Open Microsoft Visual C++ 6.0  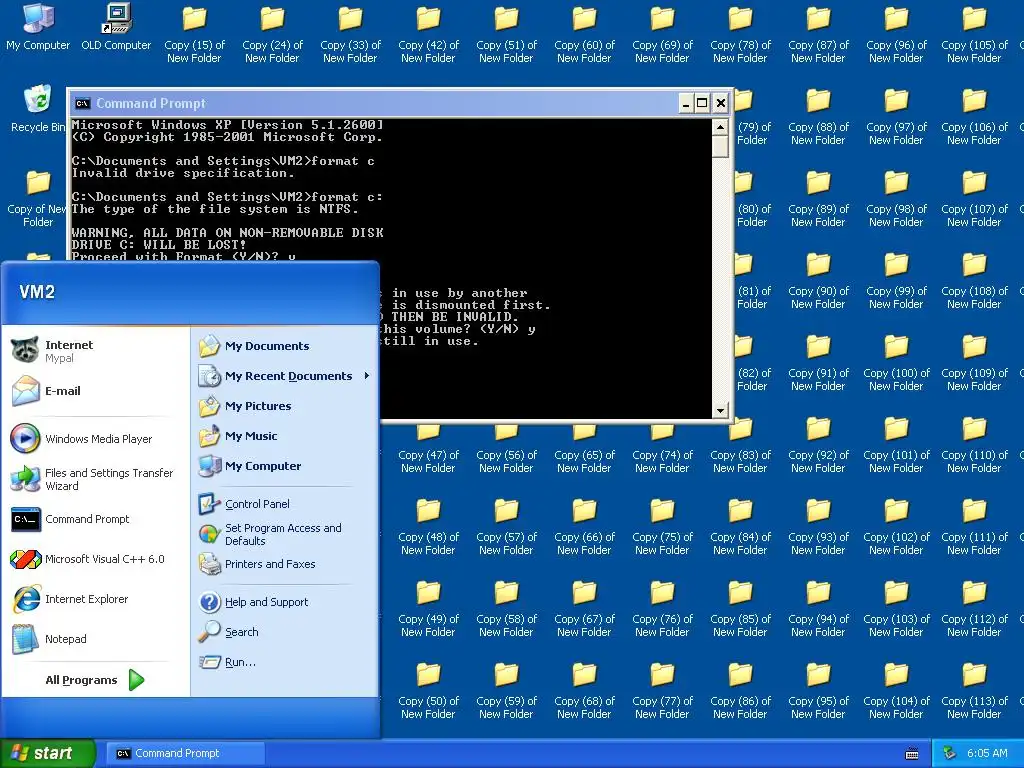click(x=95, y=559)
